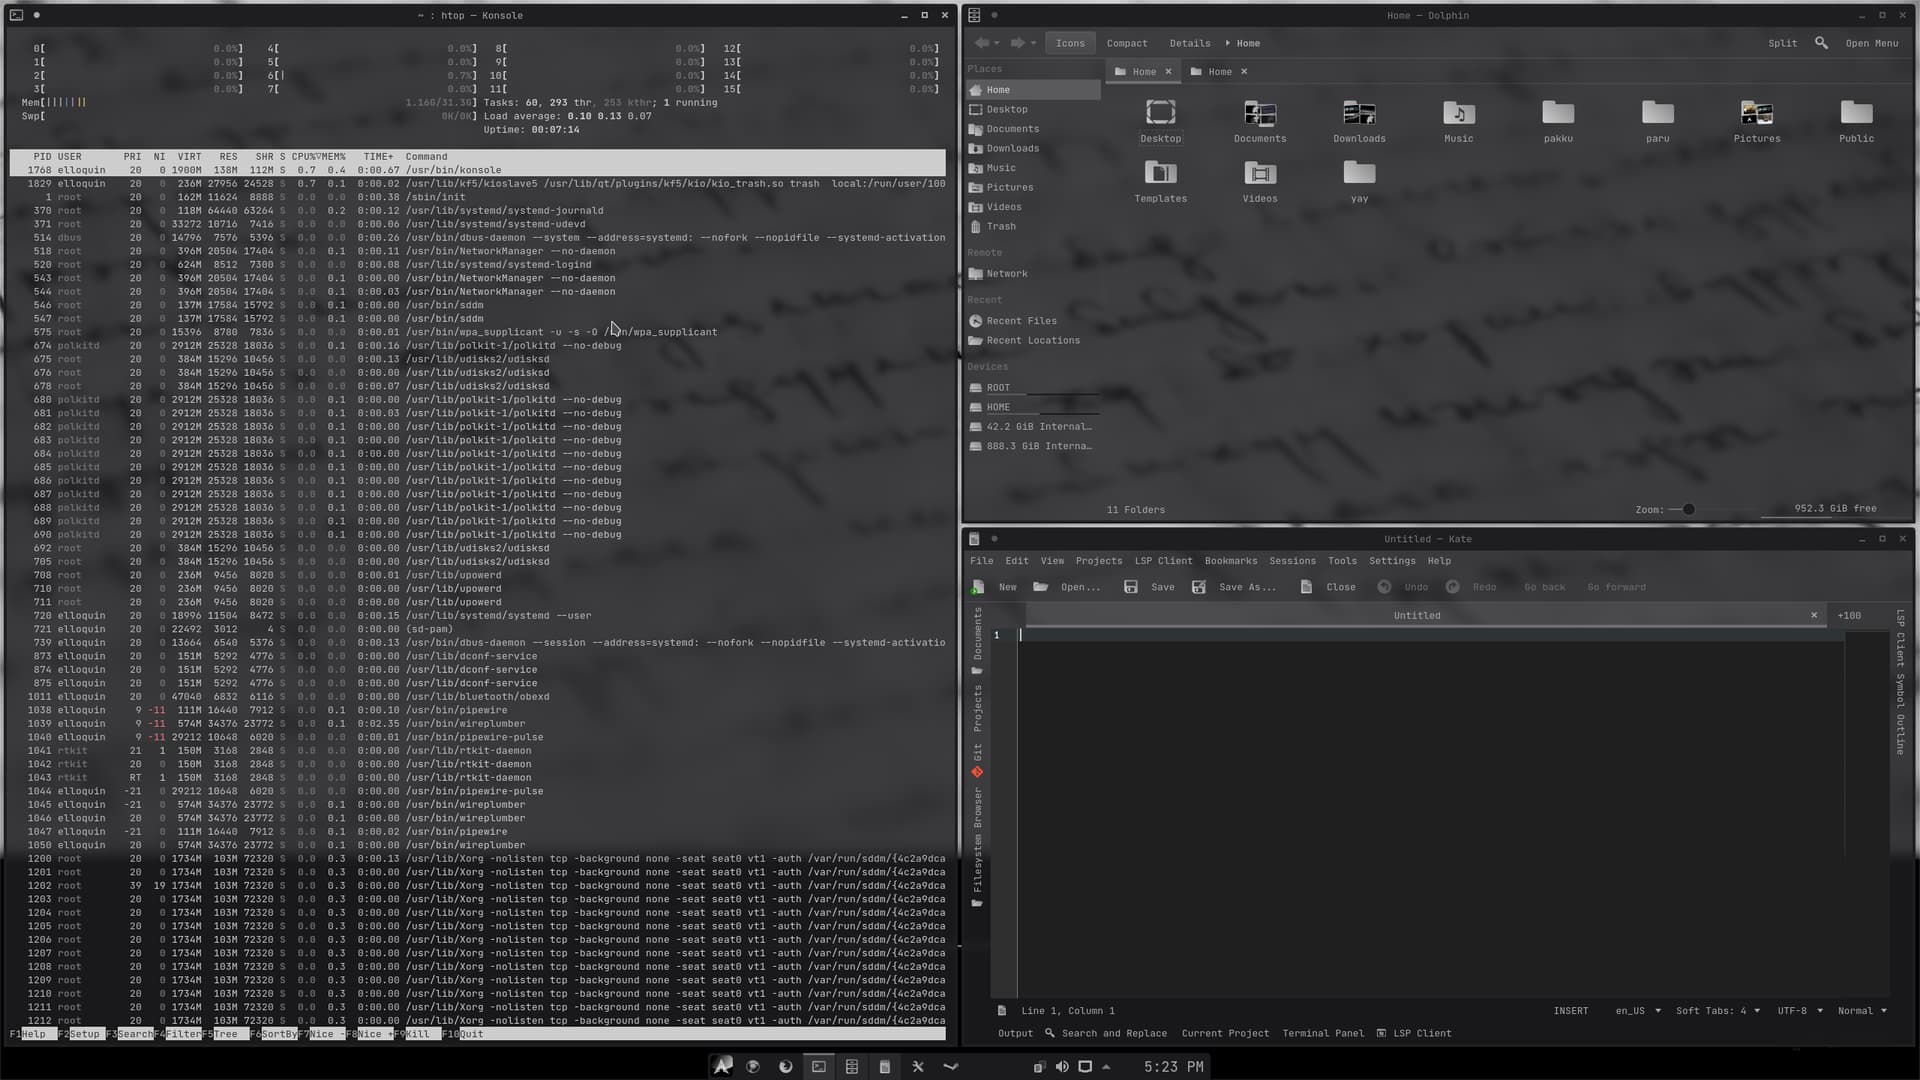Toggle the Current Project panel in Kate

coord(1225,1033)
